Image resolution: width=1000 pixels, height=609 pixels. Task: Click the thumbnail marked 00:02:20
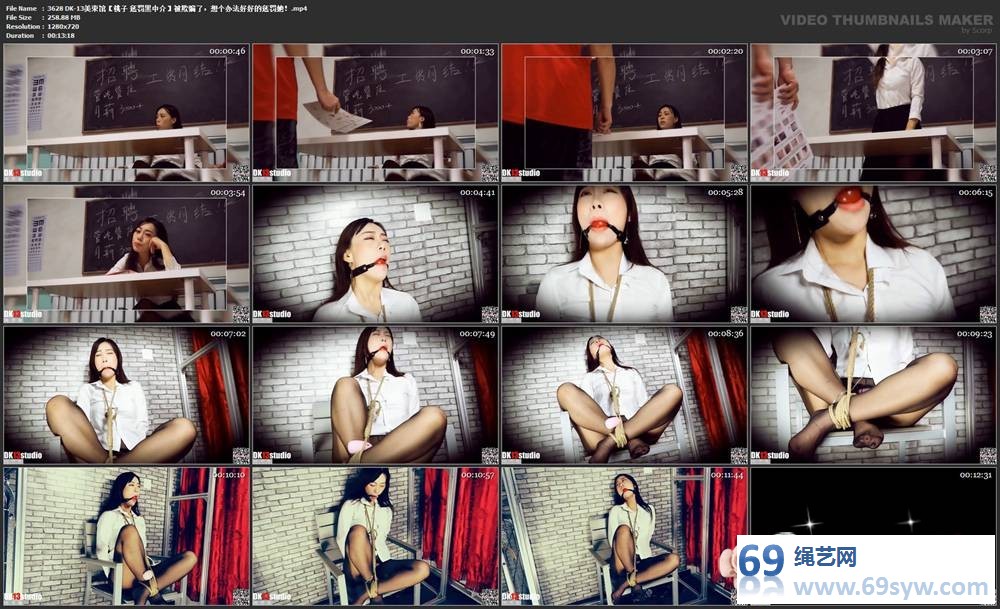point(624,113)
